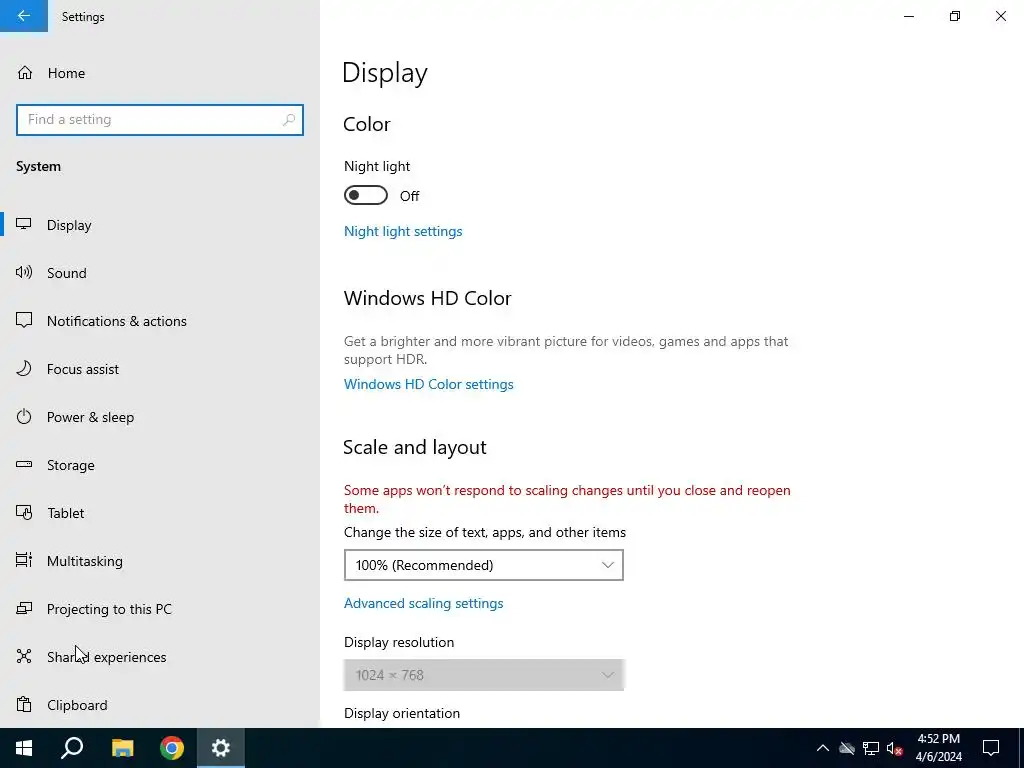Viewport: 1024px width, 768px height.
Task: Open Home via the house icon
Action: (25, 73)
